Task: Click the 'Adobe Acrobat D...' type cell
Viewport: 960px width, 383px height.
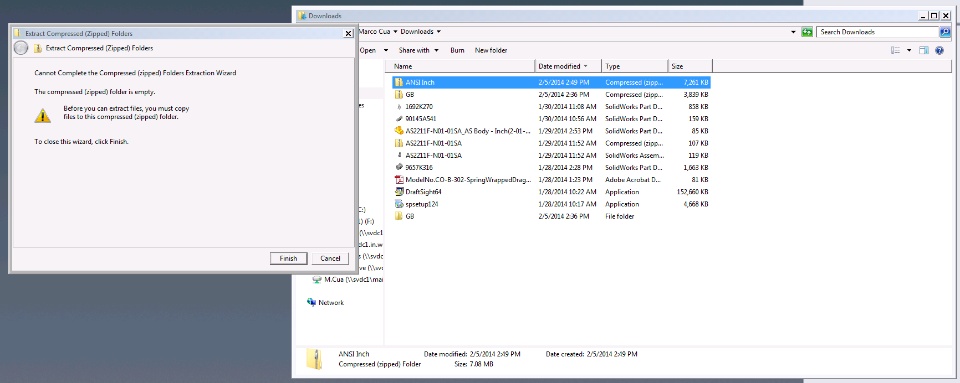Action: pyautogui.click(x=634, y=179)
